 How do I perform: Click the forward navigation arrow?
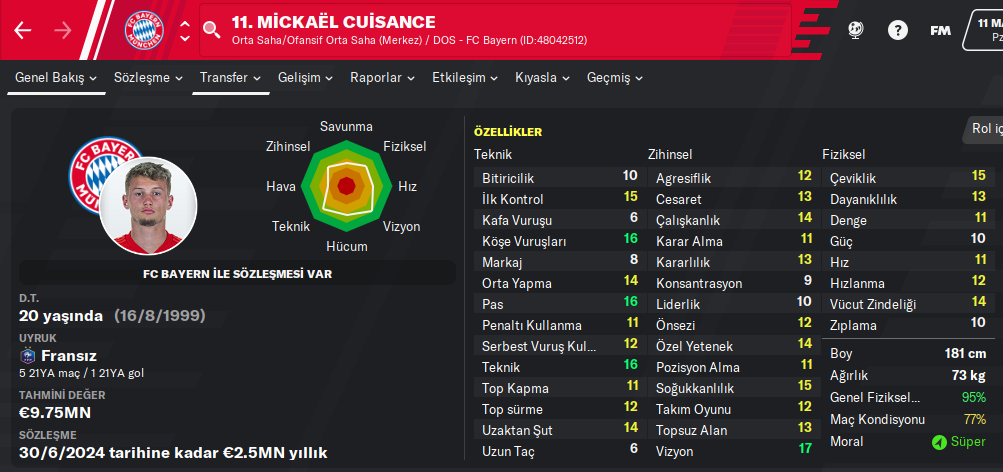[63, 30]
